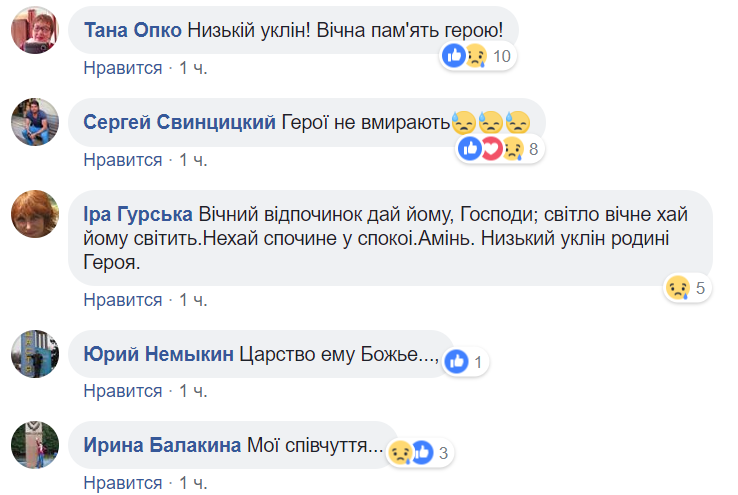Click the Іра Гурська name link
The image size is (738, 495).
tap(139, 214)
